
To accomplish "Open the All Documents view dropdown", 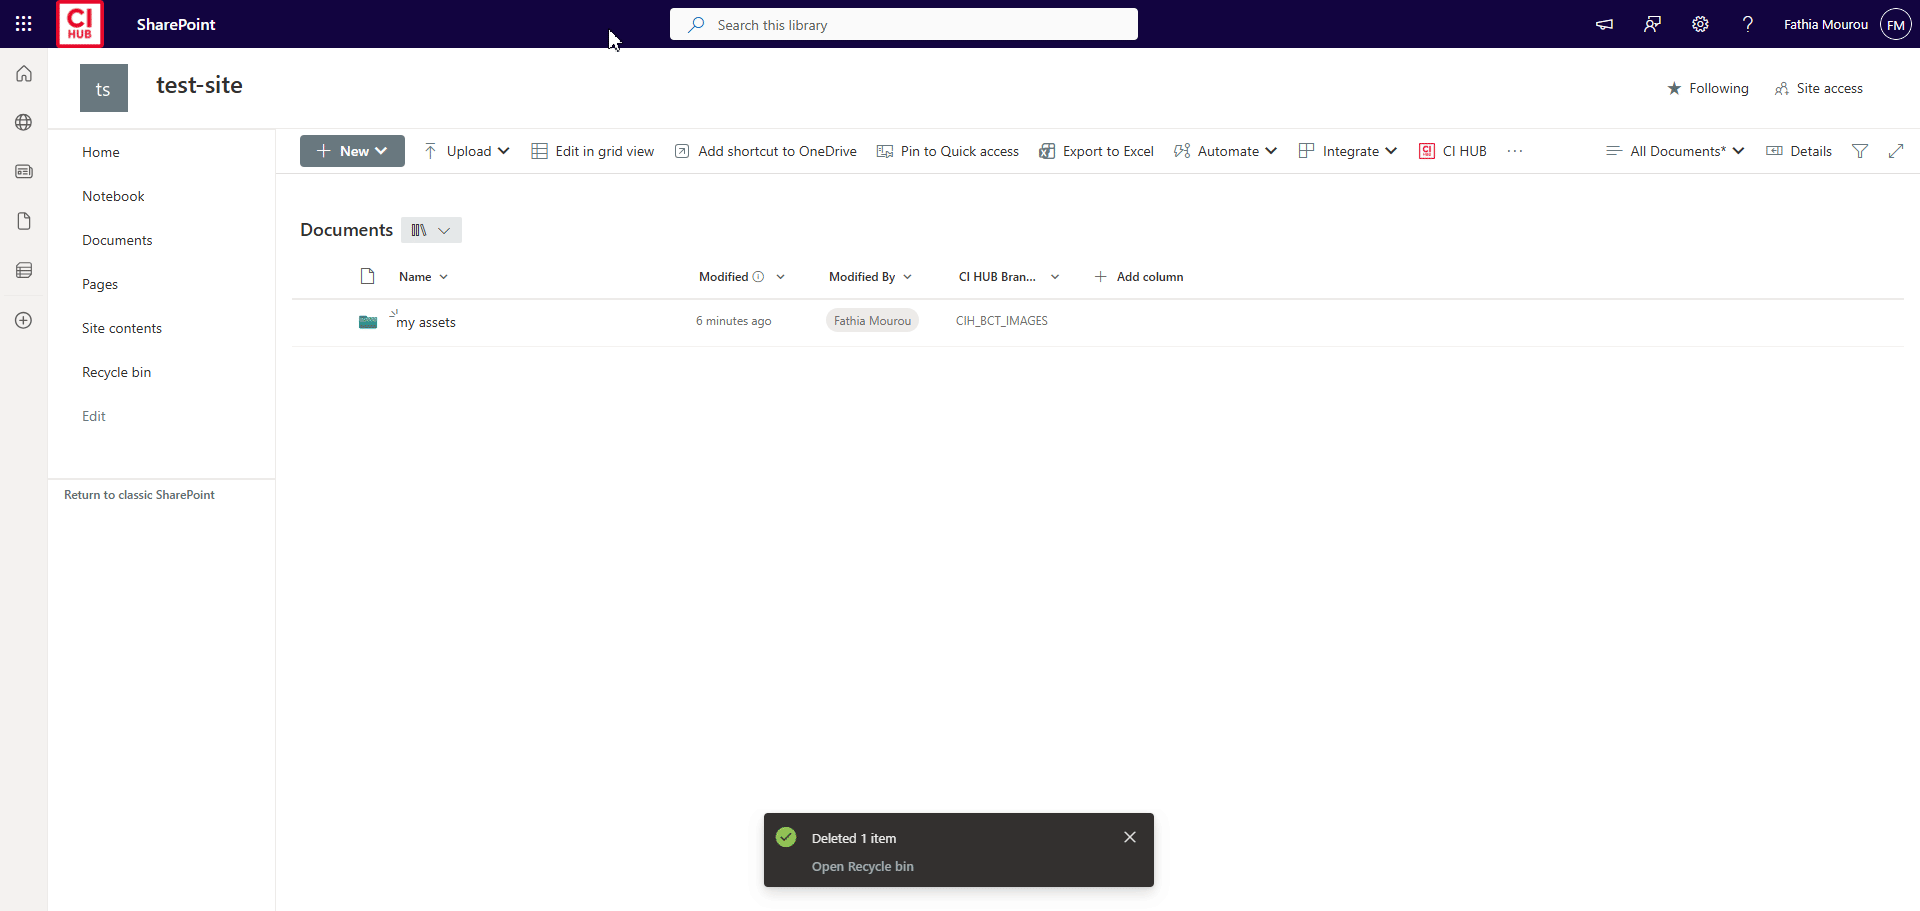I will (x=1675, y=151).
